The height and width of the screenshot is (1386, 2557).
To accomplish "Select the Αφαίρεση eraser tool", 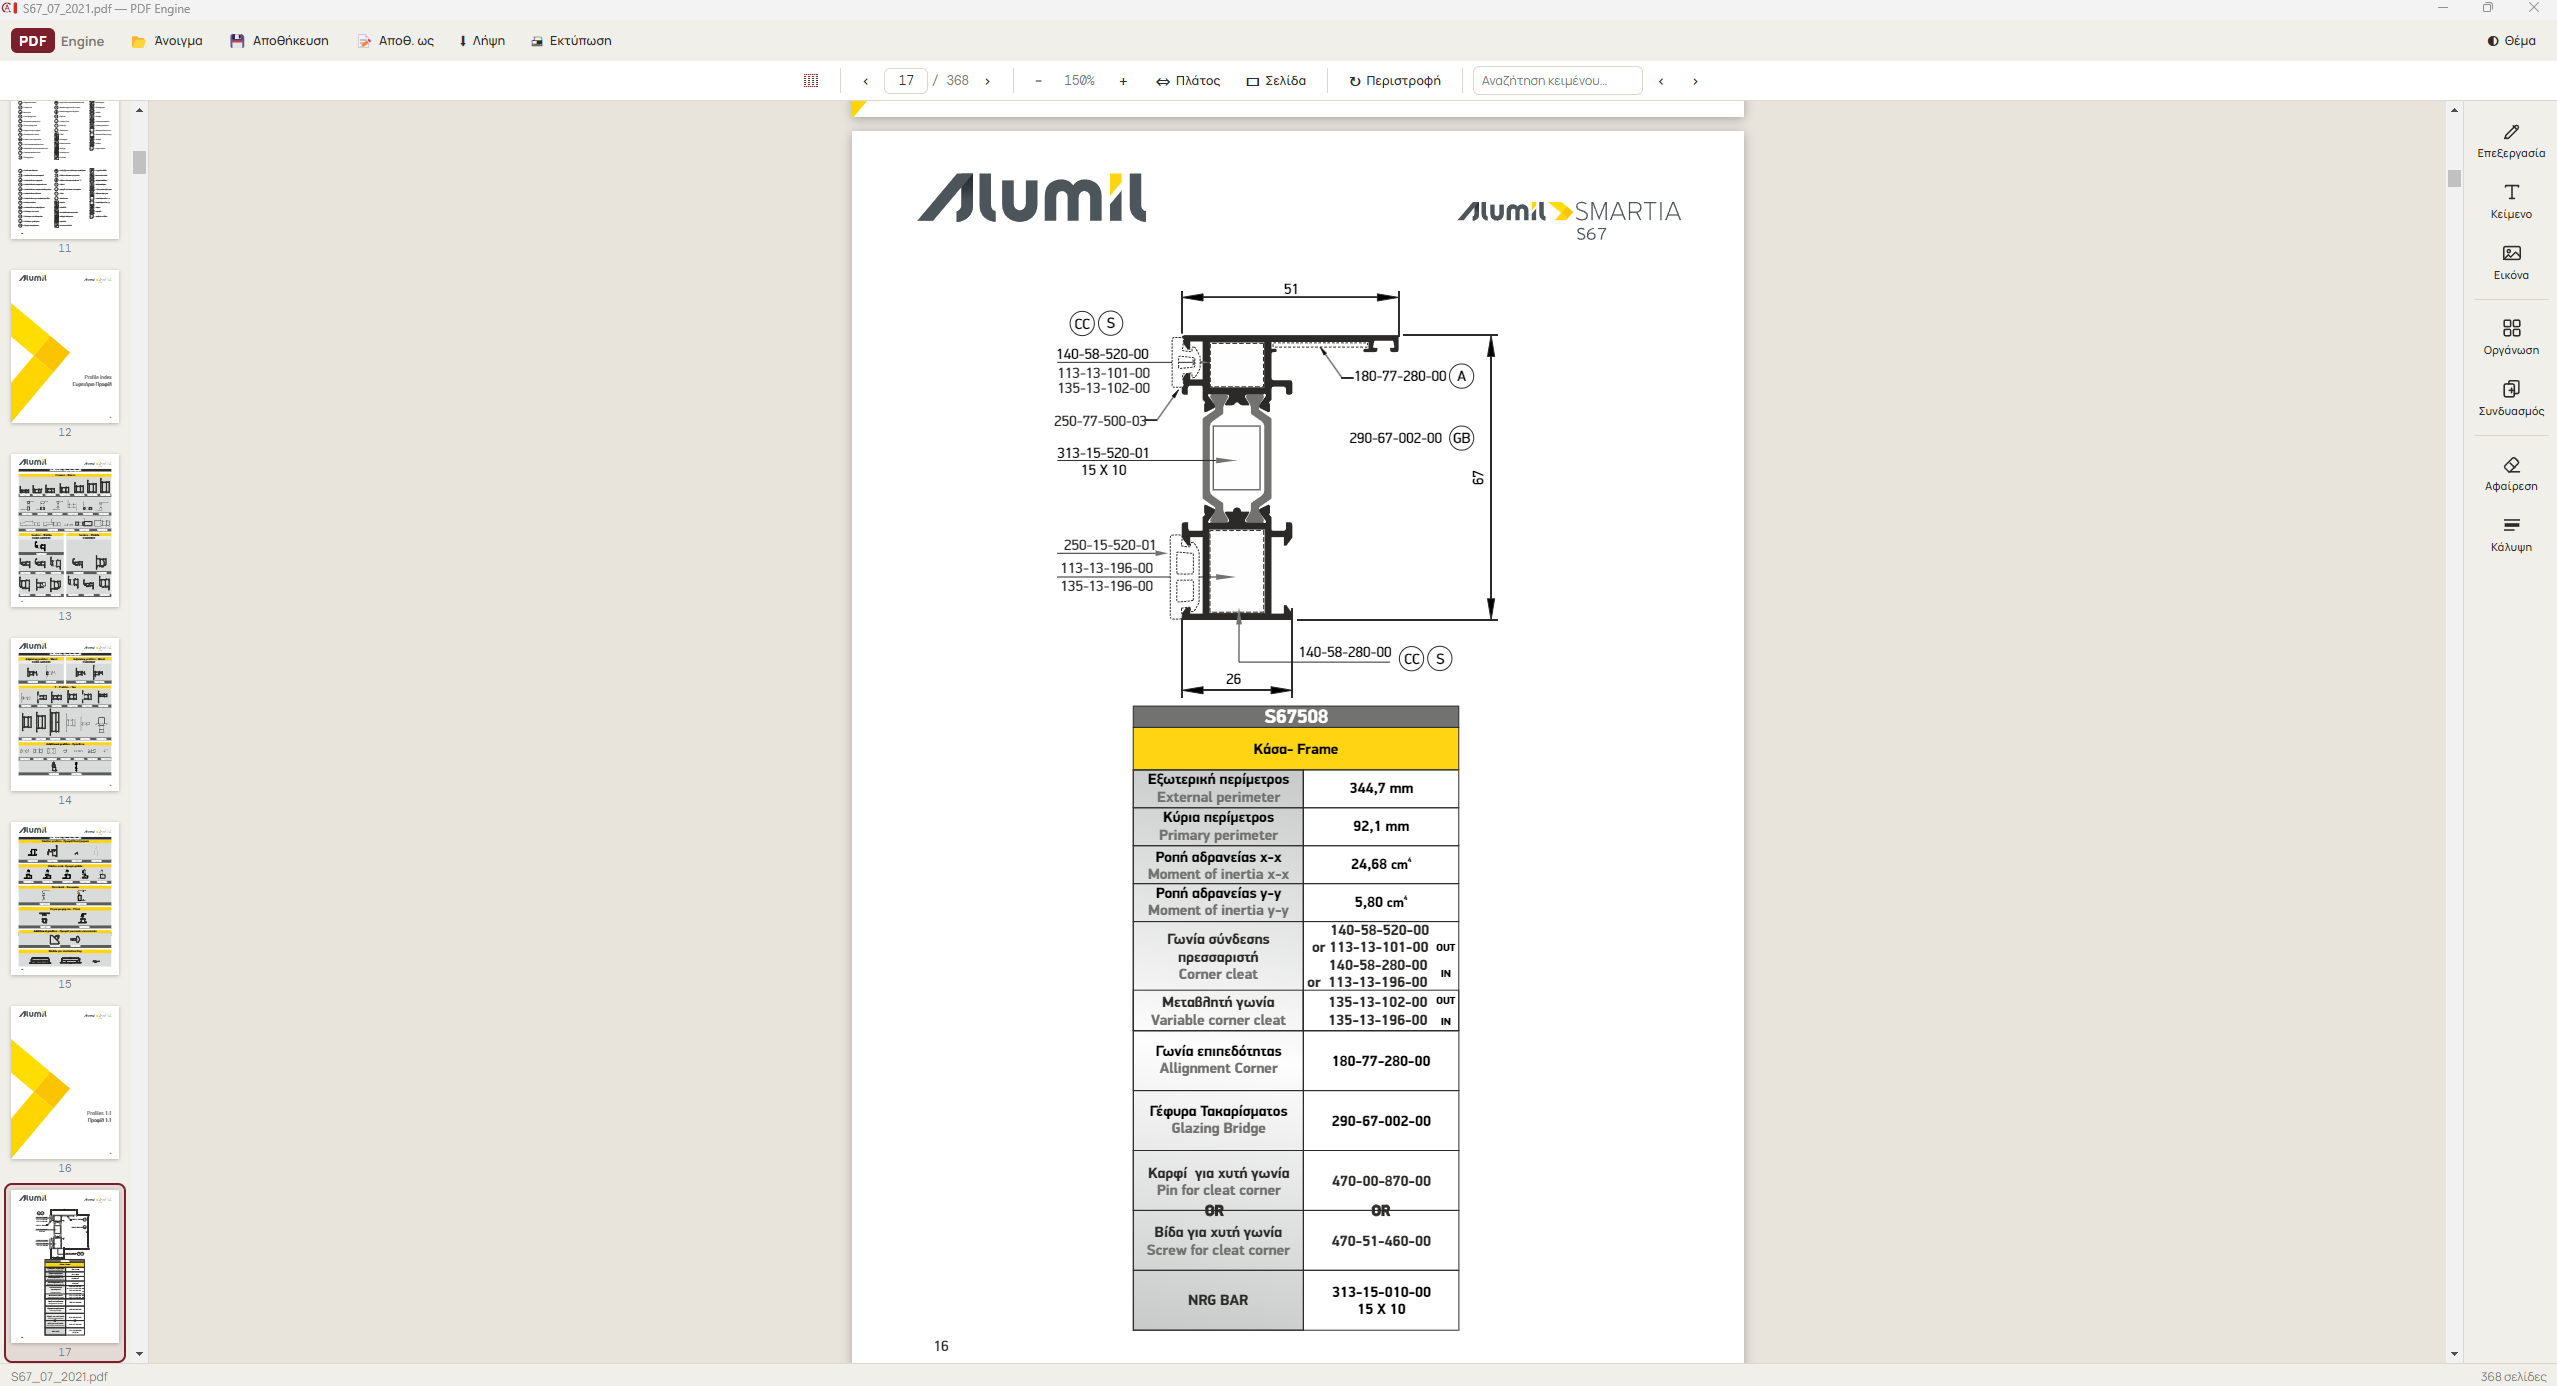I will click(2511, 474).
